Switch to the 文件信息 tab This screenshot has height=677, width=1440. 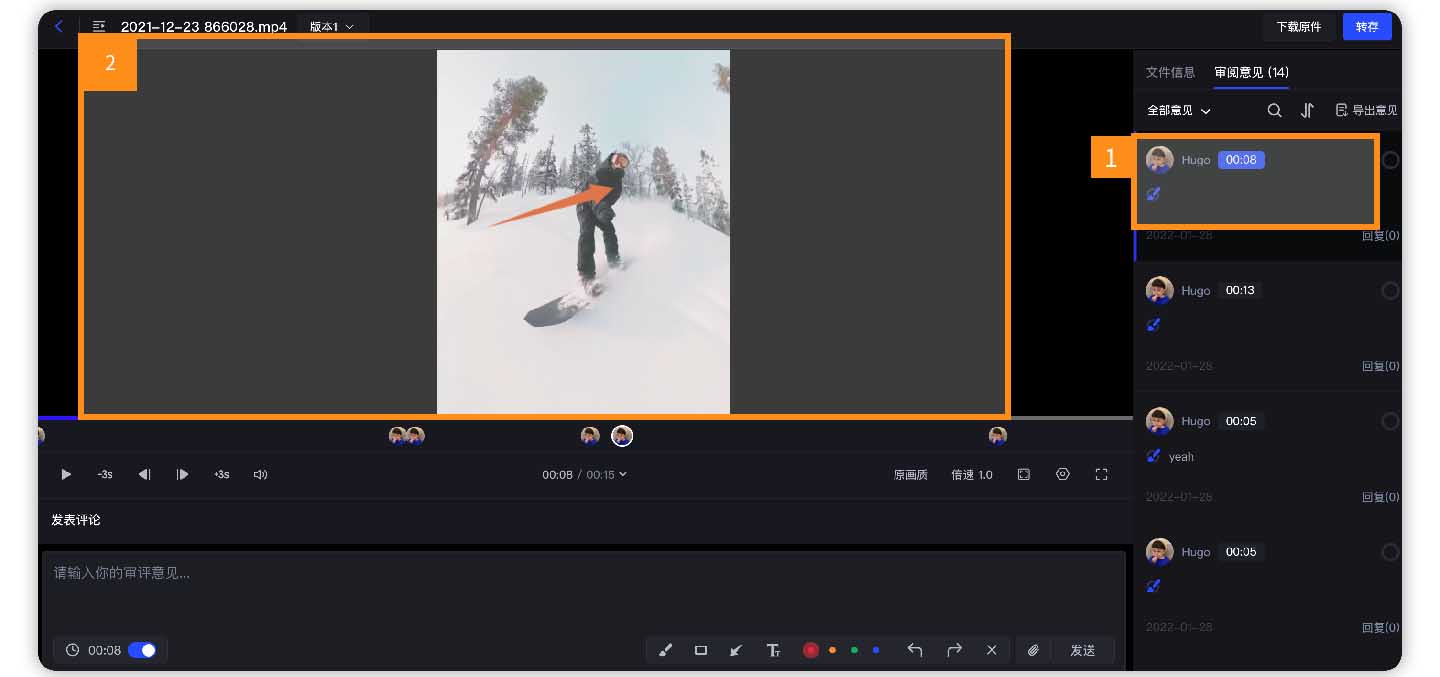tap(1170, 72)
